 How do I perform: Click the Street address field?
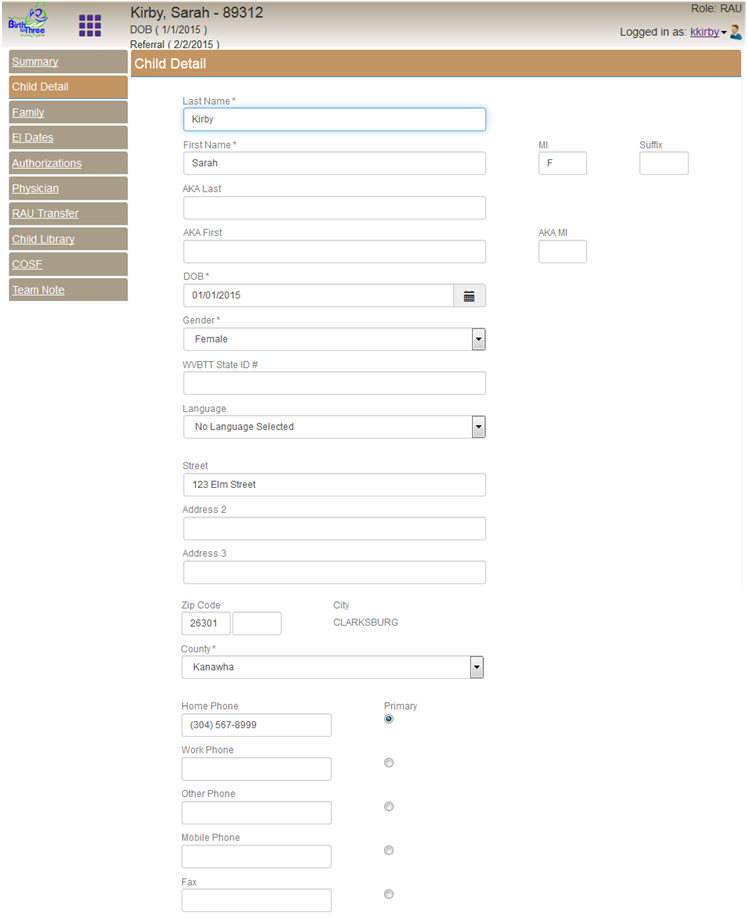tap(334, 485)
